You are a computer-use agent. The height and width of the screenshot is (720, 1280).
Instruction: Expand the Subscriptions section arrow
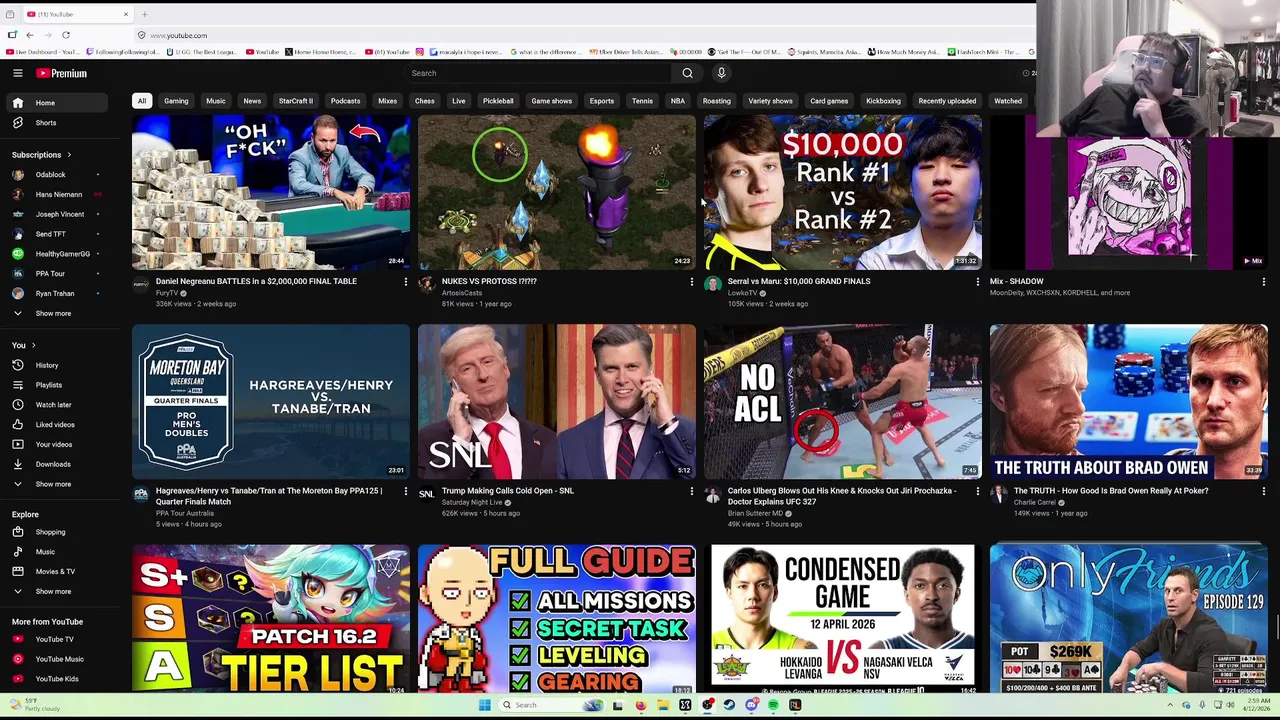pos(69,155)
